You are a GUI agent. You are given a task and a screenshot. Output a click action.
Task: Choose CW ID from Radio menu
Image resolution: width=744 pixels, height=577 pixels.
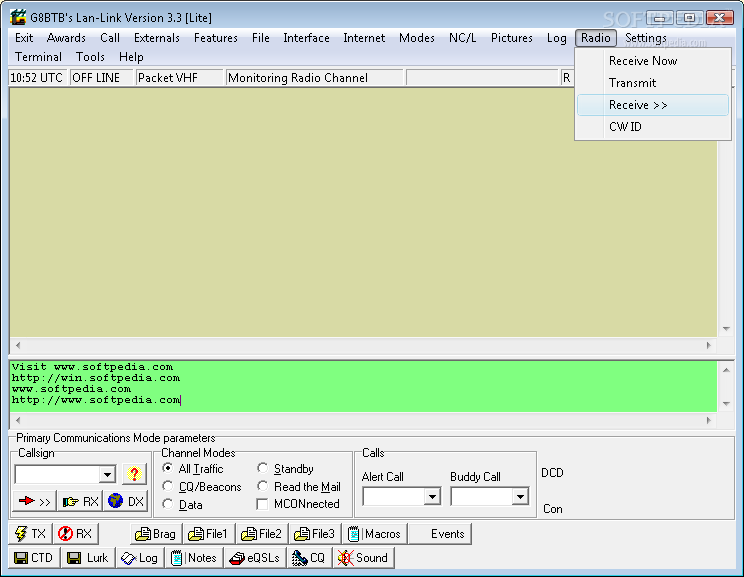[653, 127]
